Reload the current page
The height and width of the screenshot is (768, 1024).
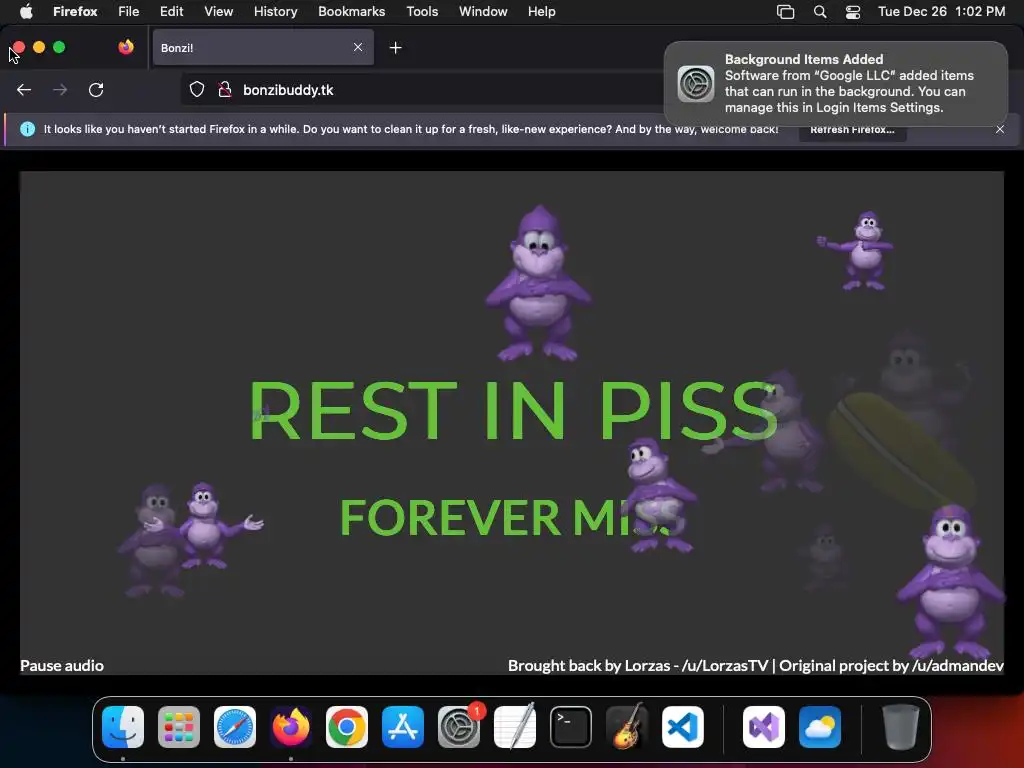[x=96, y=89]
